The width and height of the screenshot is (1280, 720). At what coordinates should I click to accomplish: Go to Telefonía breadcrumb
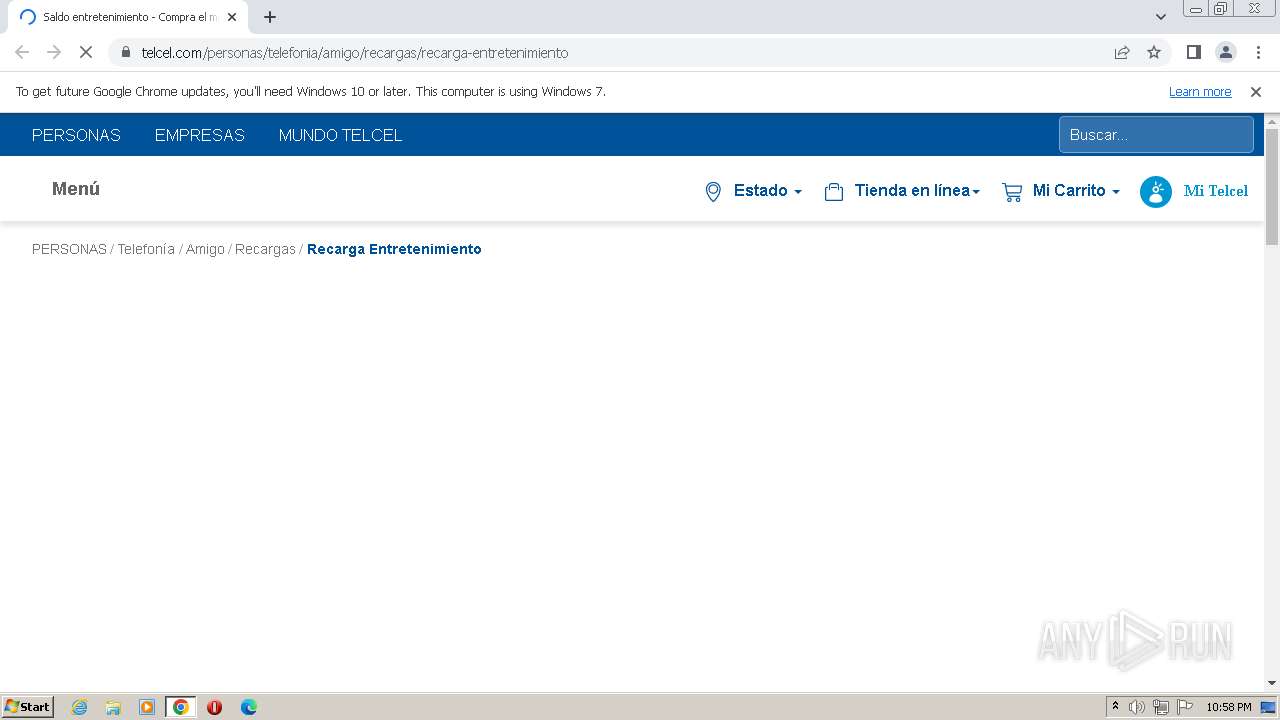(146, 249)
